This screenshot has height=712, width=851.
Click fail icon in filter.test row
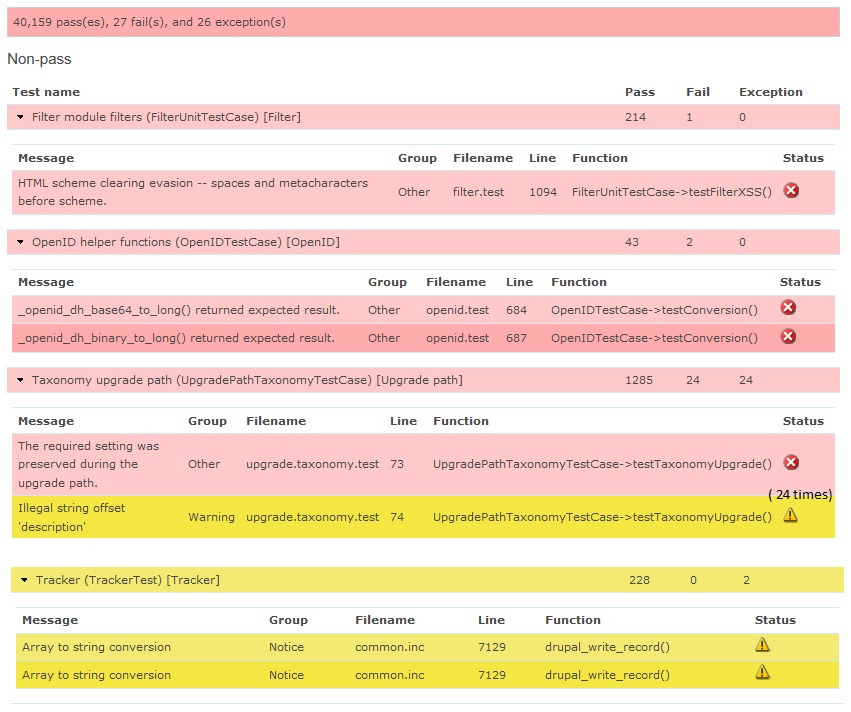click(x=791, y=190)
